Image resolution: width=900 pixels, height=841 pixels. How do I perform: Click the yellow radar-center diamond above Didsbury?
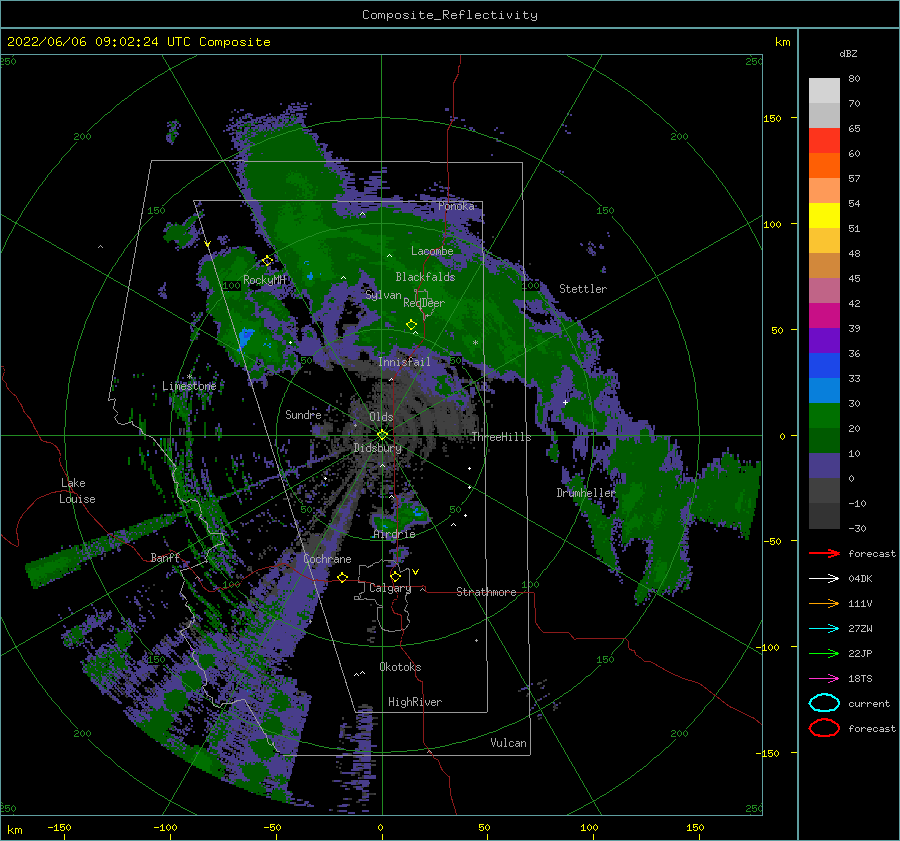[382, 435]
